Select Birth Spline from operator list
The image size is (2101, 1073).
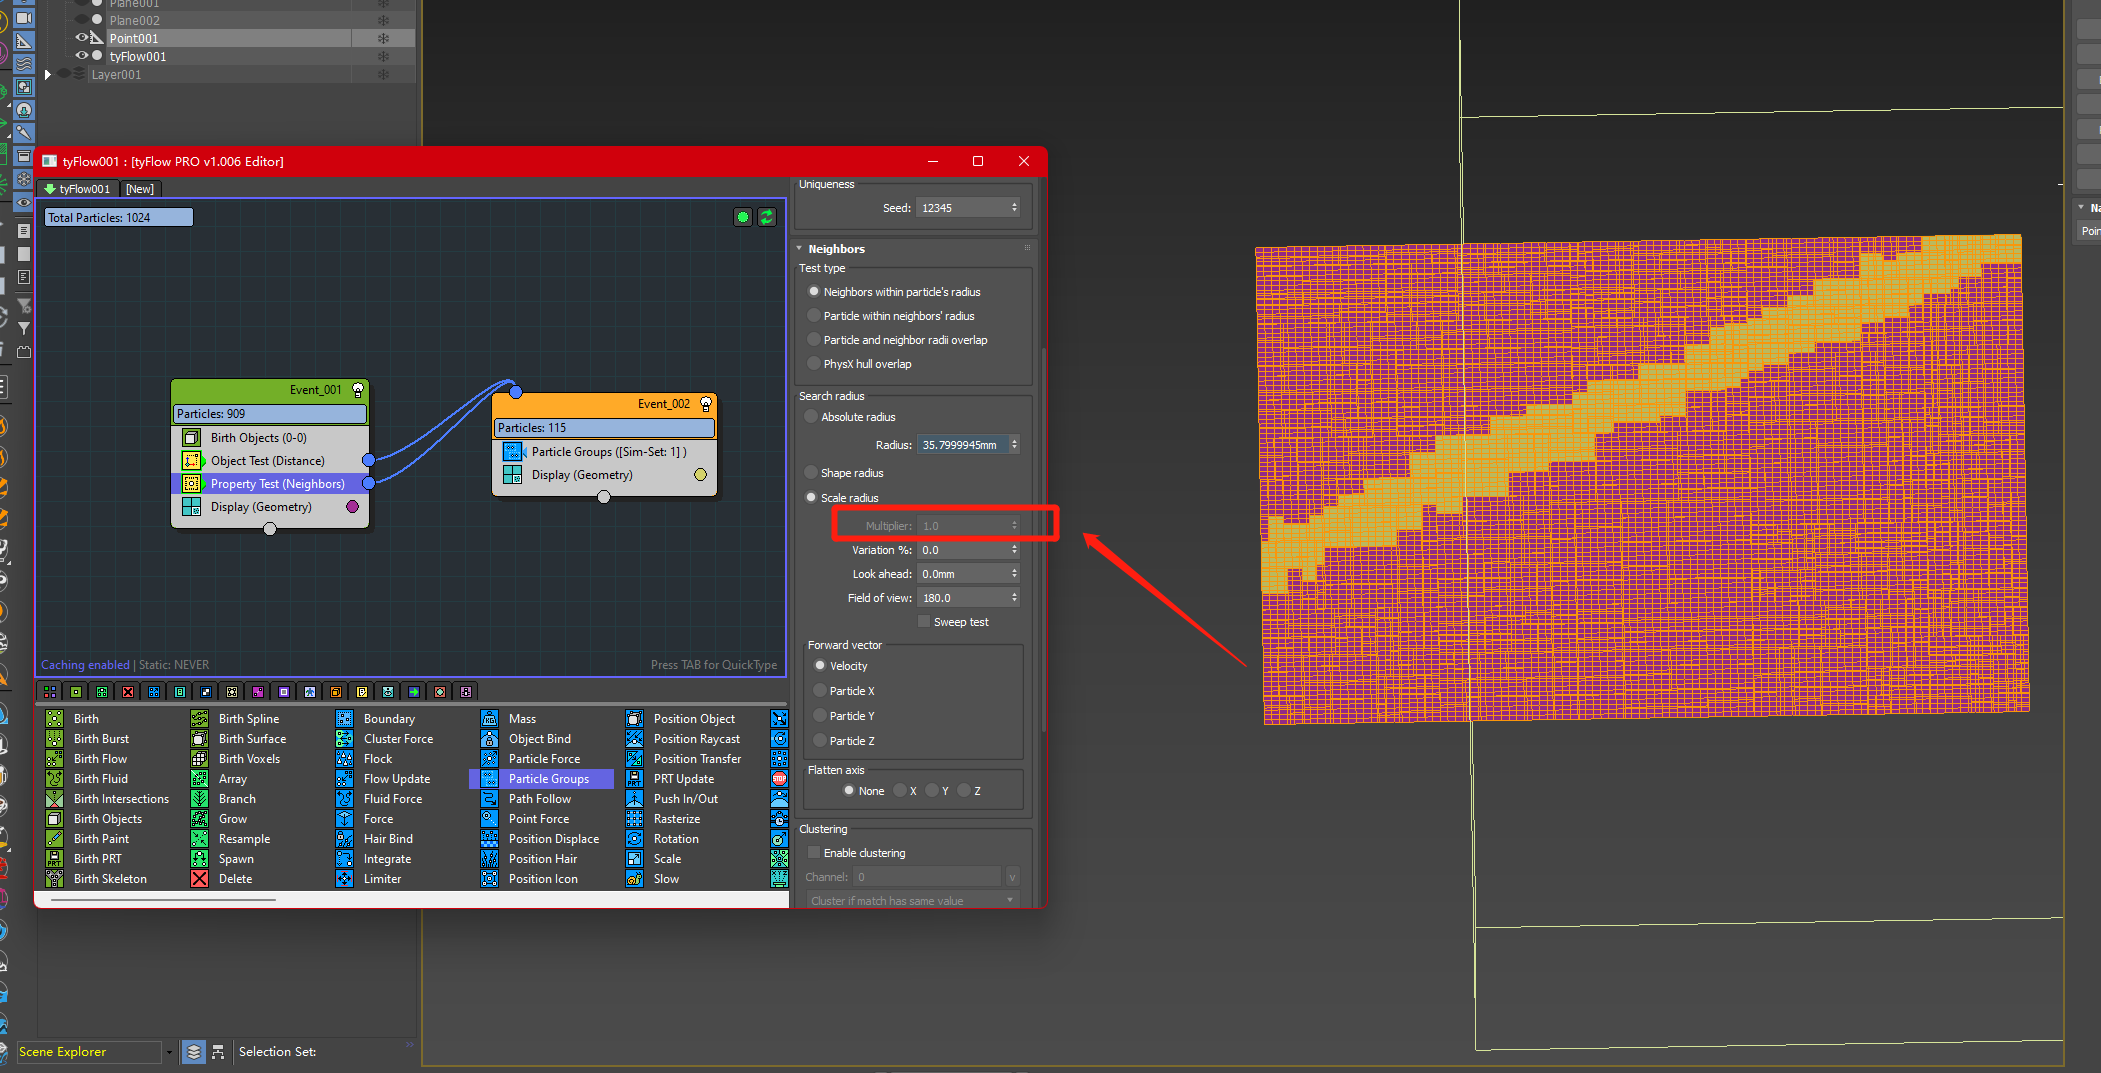248,719
